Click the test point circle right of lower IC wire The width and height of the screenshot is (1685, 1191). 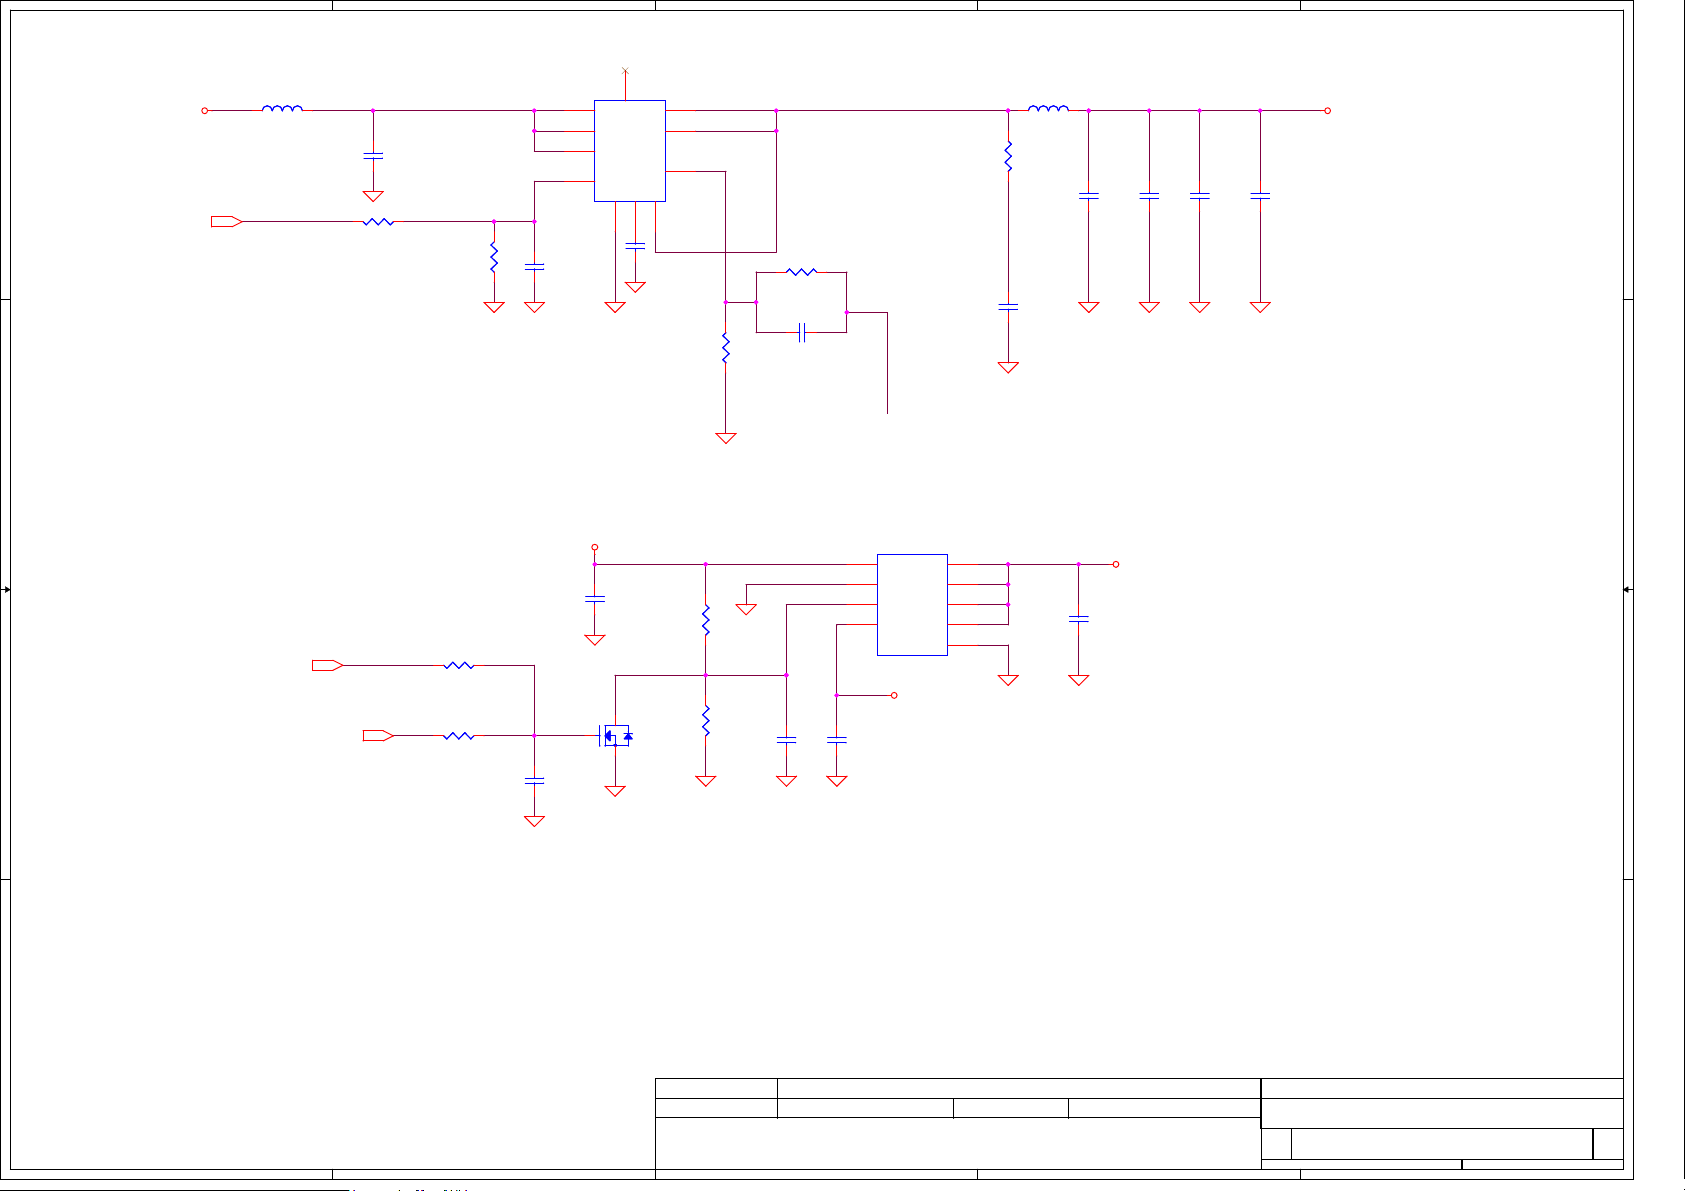click(894, 695)
